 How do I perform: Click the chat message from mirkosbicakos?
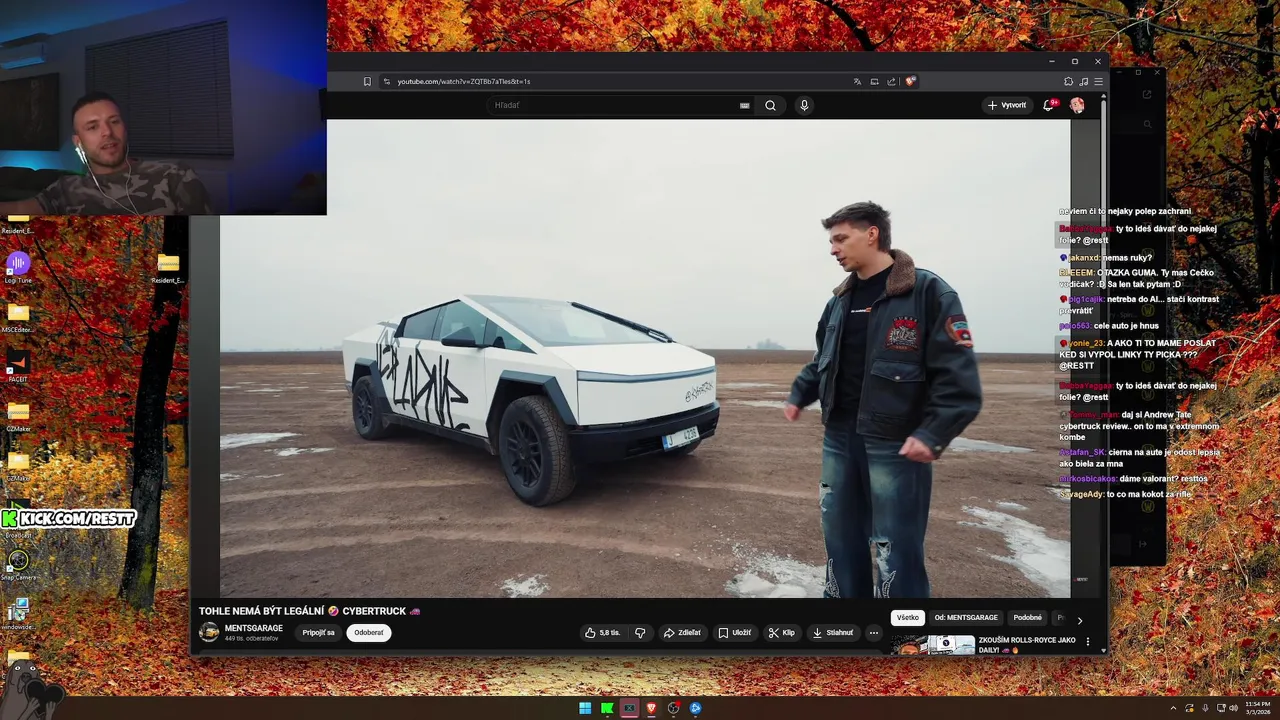coord(1134,479)
